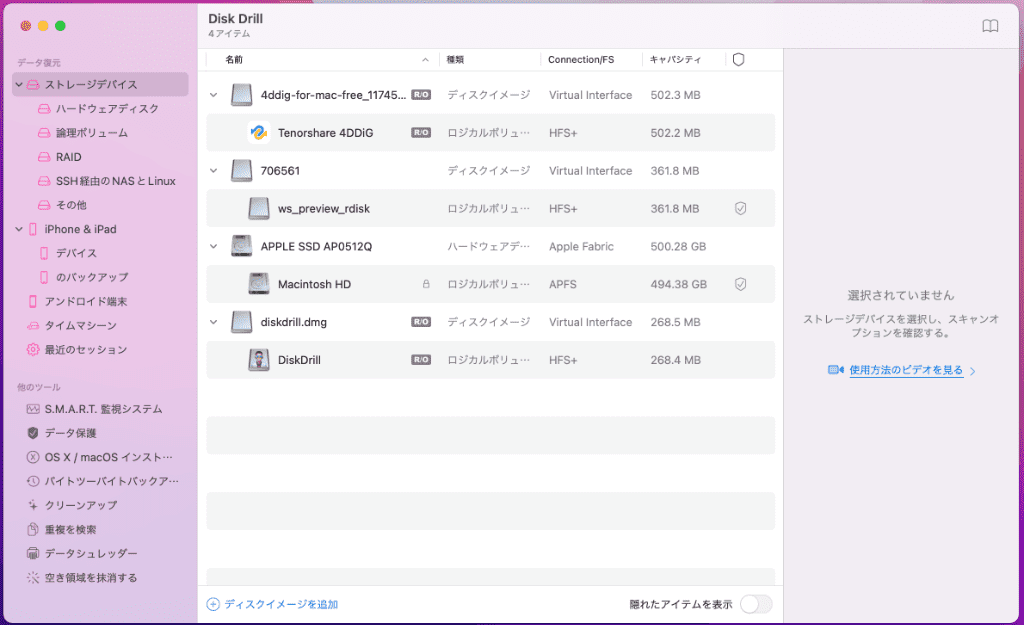
Task: Collapse the 4ddig-for-mac-free disk image row
Action: point(214,95)
